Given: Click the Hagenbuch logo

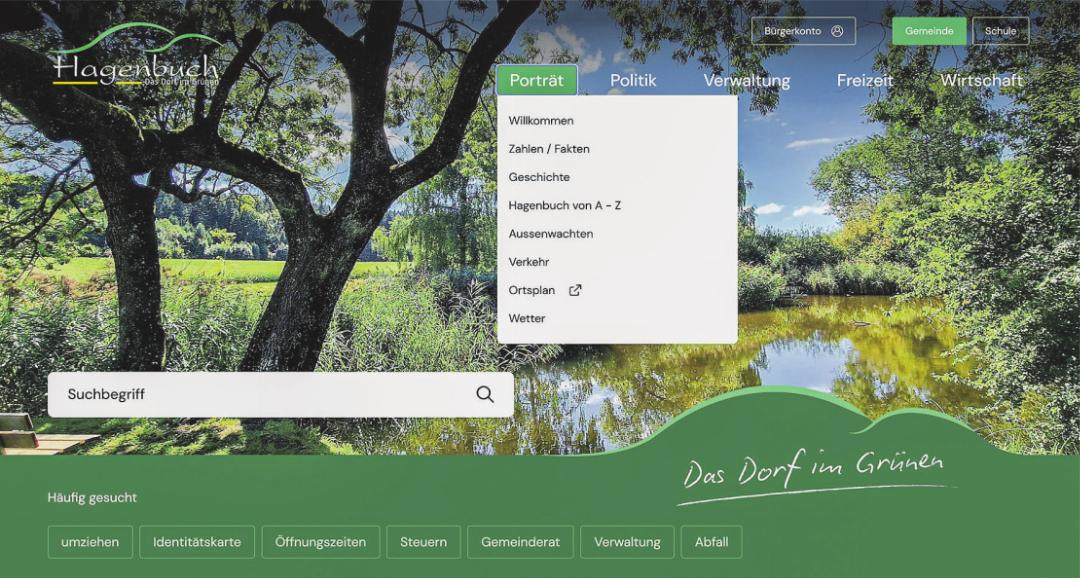Looking at the screenshot, I should coord(135,62).
